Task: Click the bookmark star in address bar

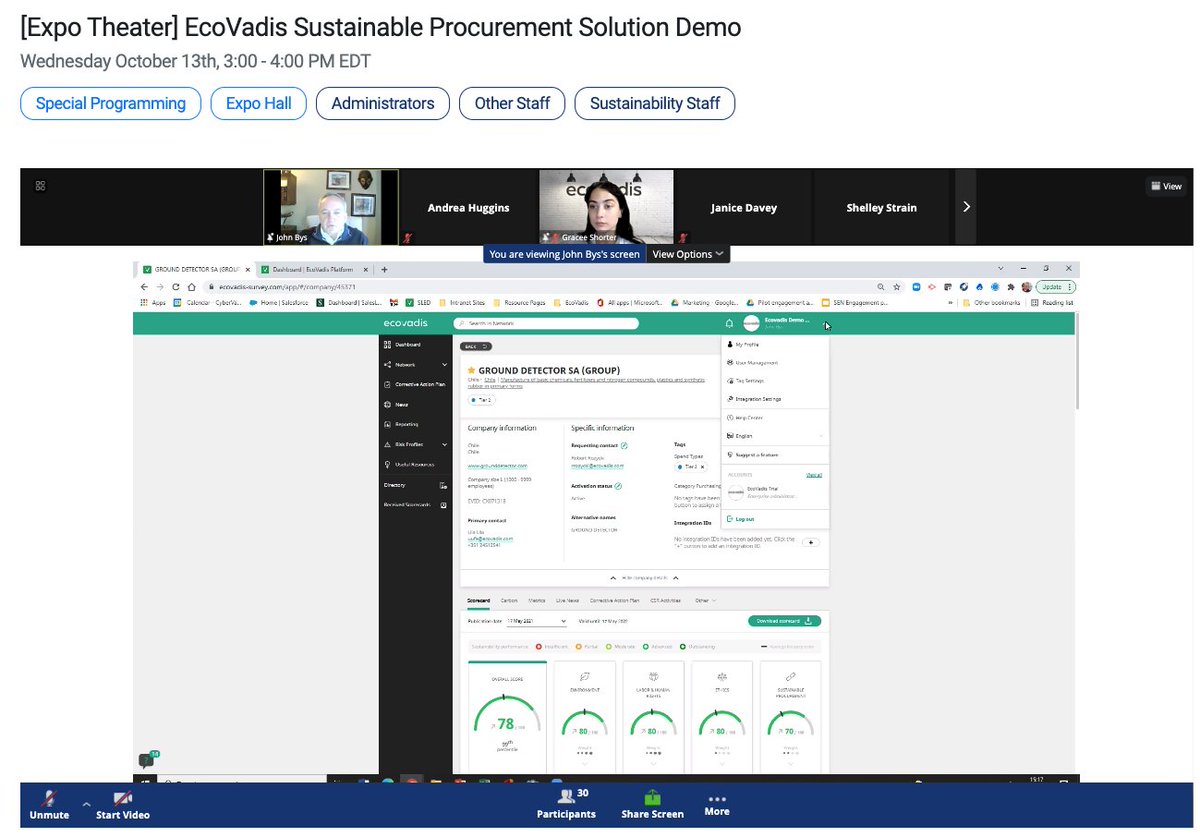Action: [896, 286]
